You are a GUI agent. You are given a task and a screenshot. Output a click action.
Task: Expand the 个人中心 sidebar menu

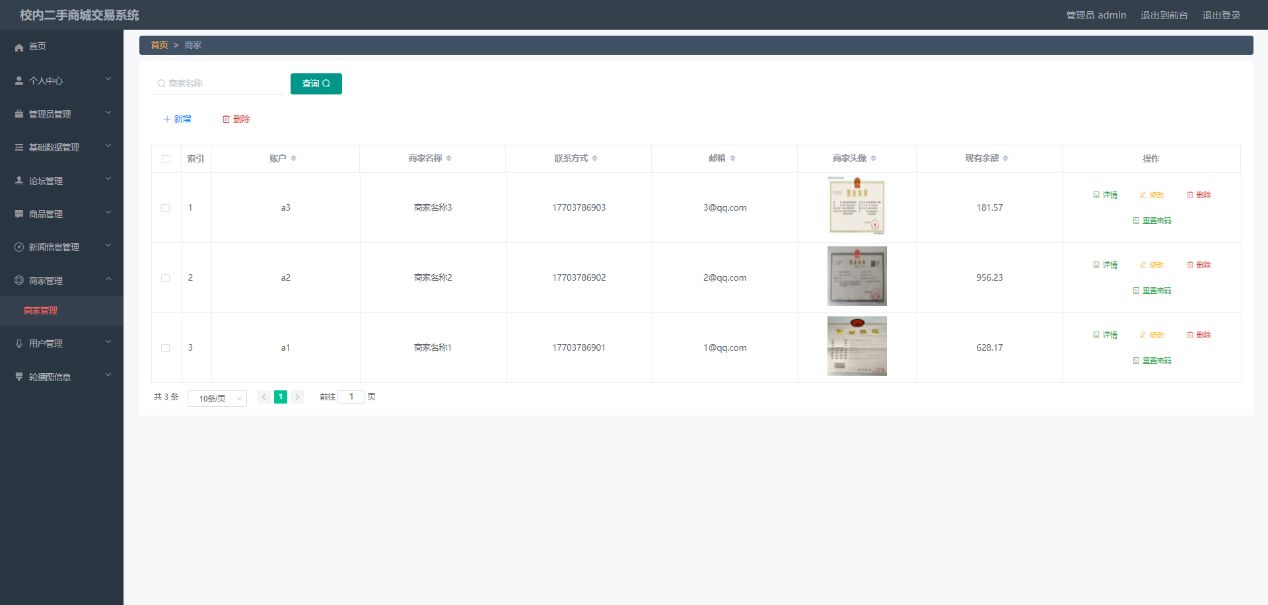(x=61, y=80)
